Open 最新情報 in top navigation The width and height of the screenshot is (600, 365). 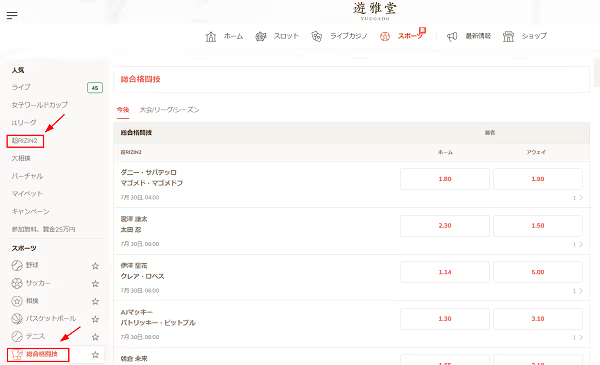click(478, 36)
